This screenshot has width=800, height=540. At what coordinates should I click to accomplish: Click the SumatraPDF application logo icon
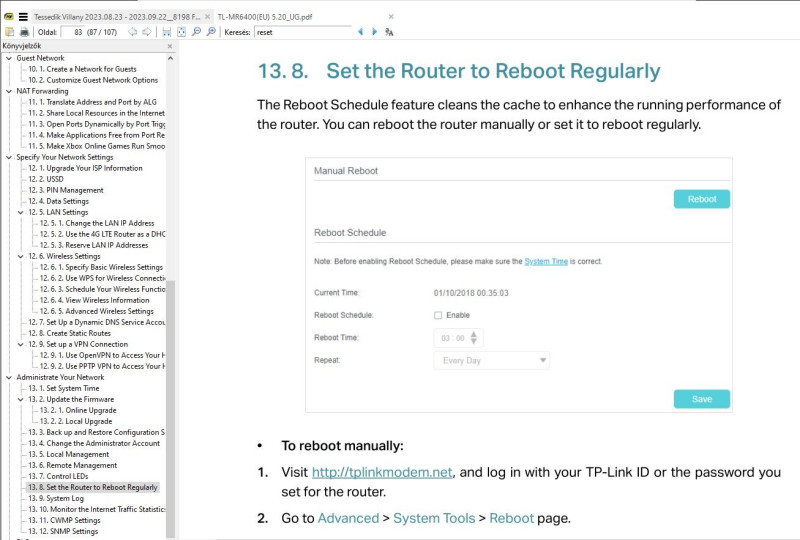9,16
